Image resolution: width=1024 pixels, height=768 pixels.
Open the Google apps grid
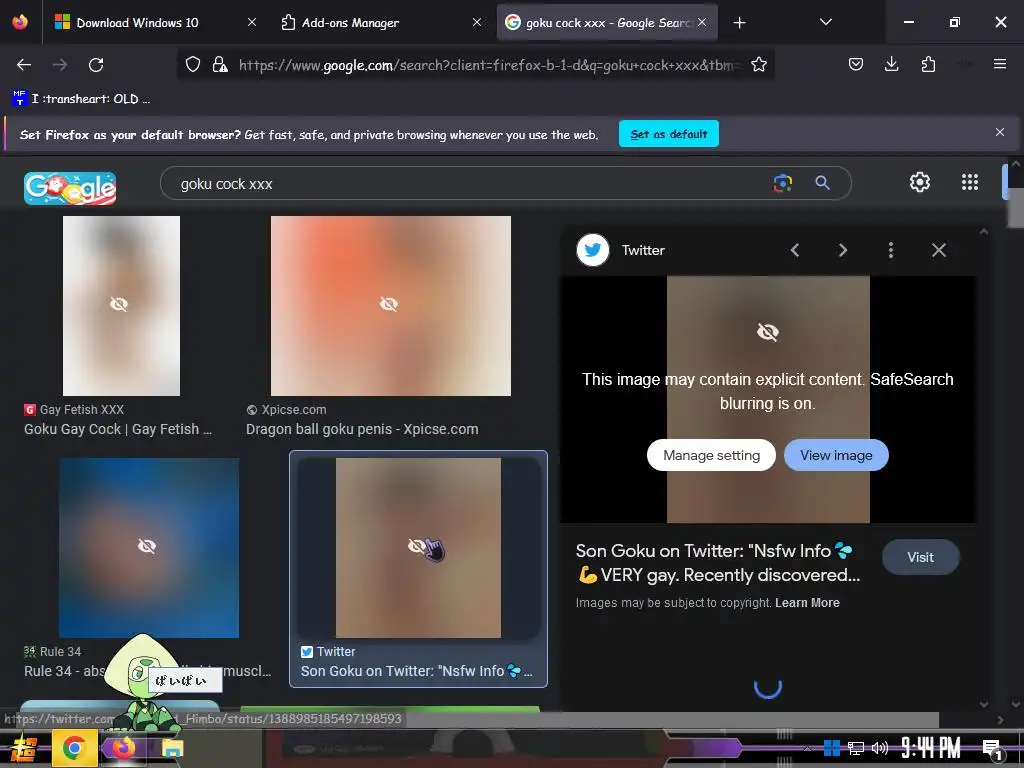970,182
